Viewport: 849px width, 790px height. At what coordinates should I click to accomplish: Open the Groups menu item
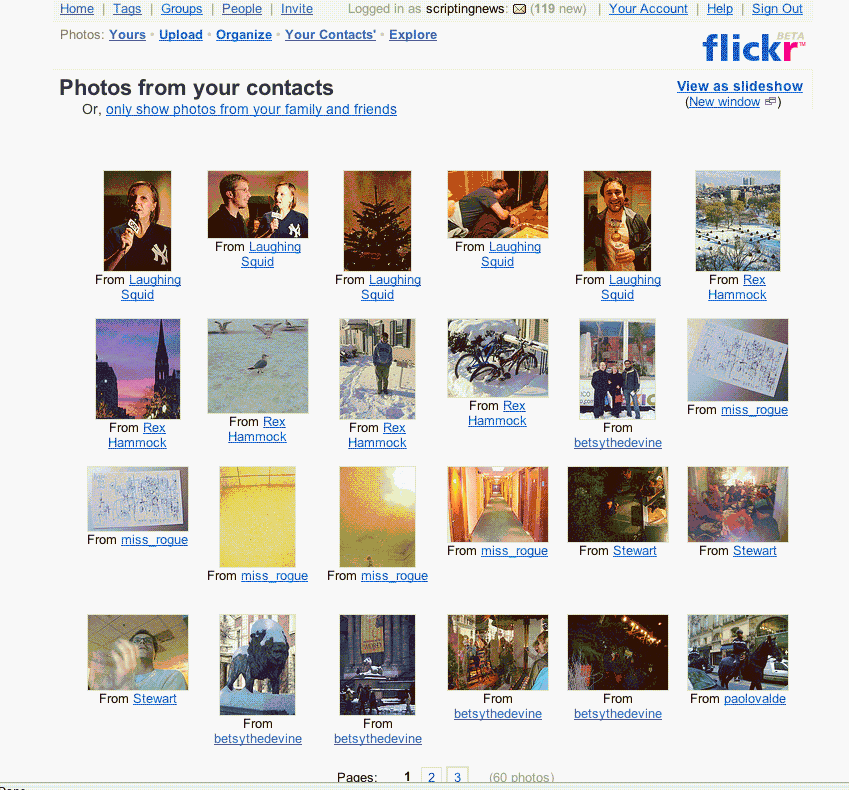tap(181, 9)
